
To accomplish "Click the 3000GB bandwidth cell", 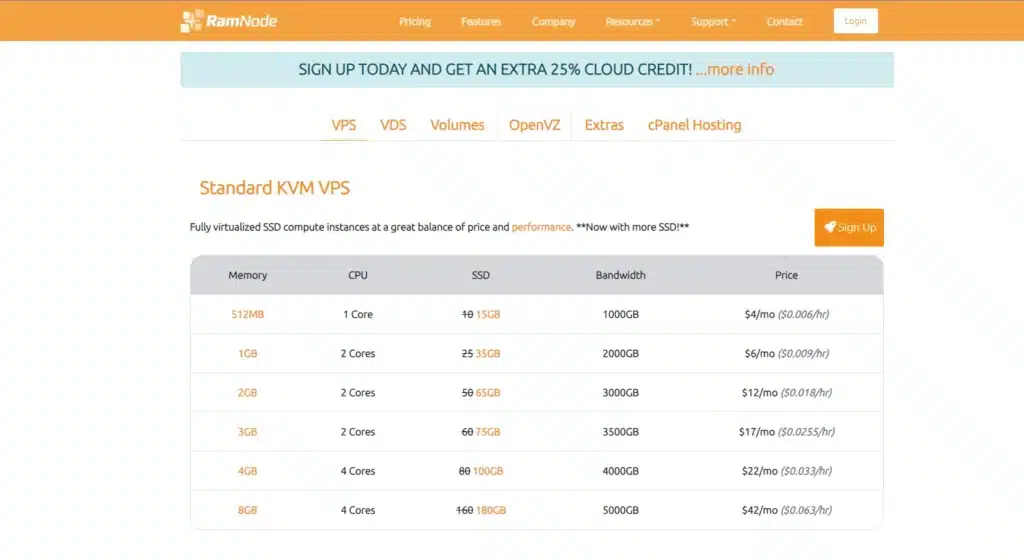I will click(620, 393).
